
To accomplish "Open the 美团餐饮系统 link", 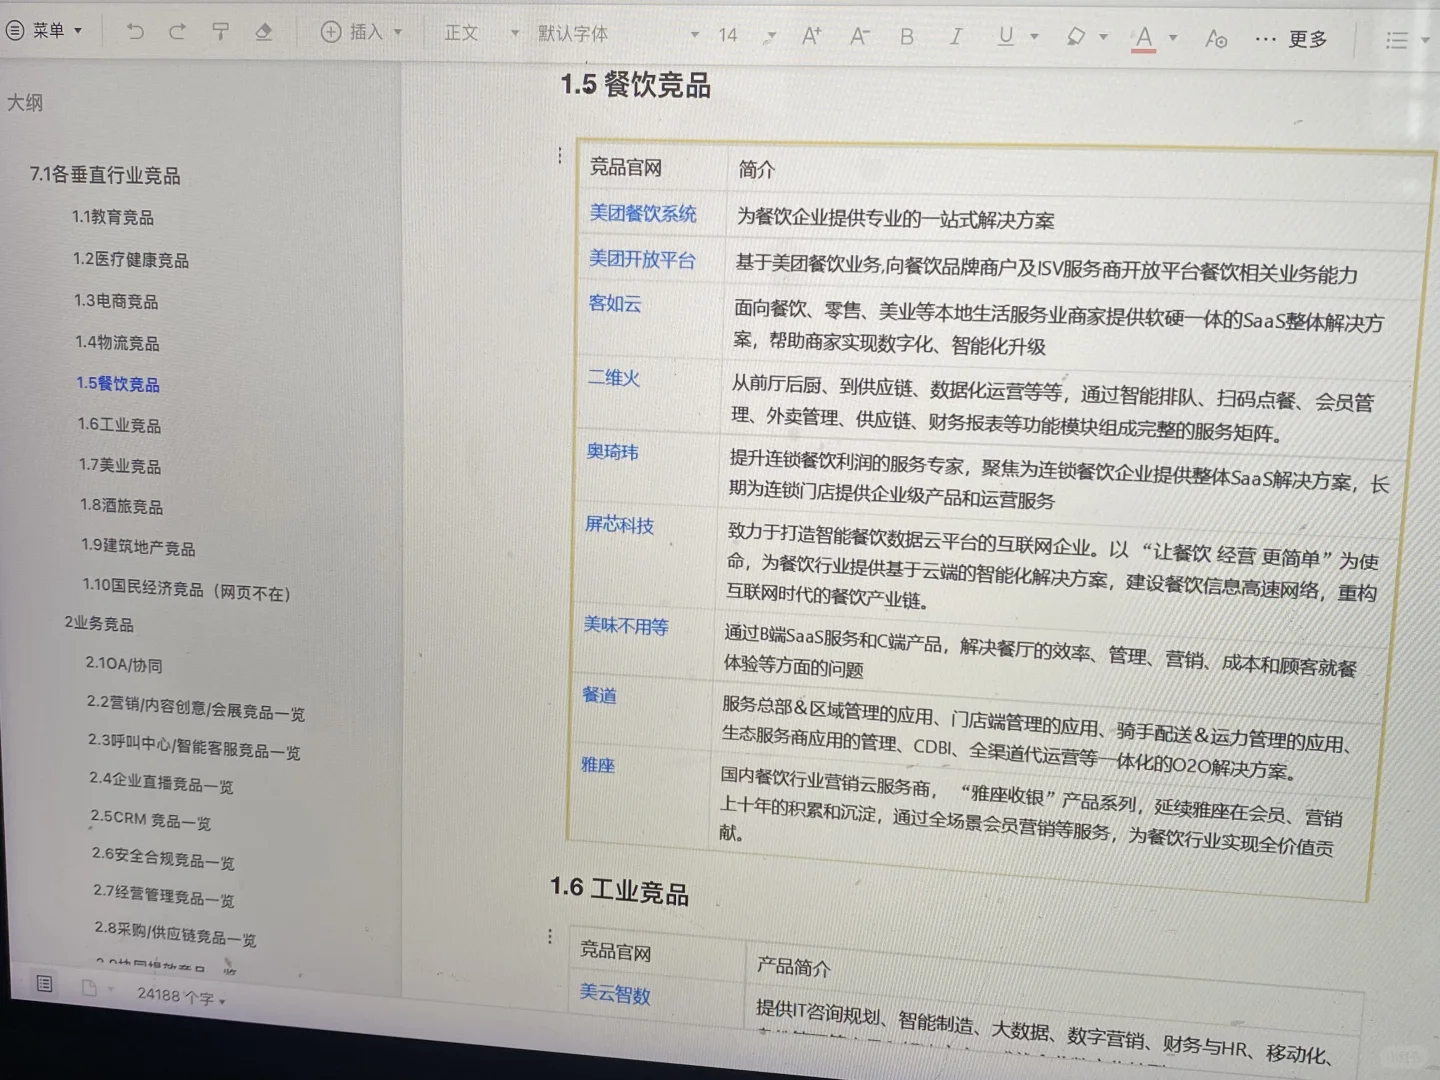I will pyautogui.click(x=641, y=214).
